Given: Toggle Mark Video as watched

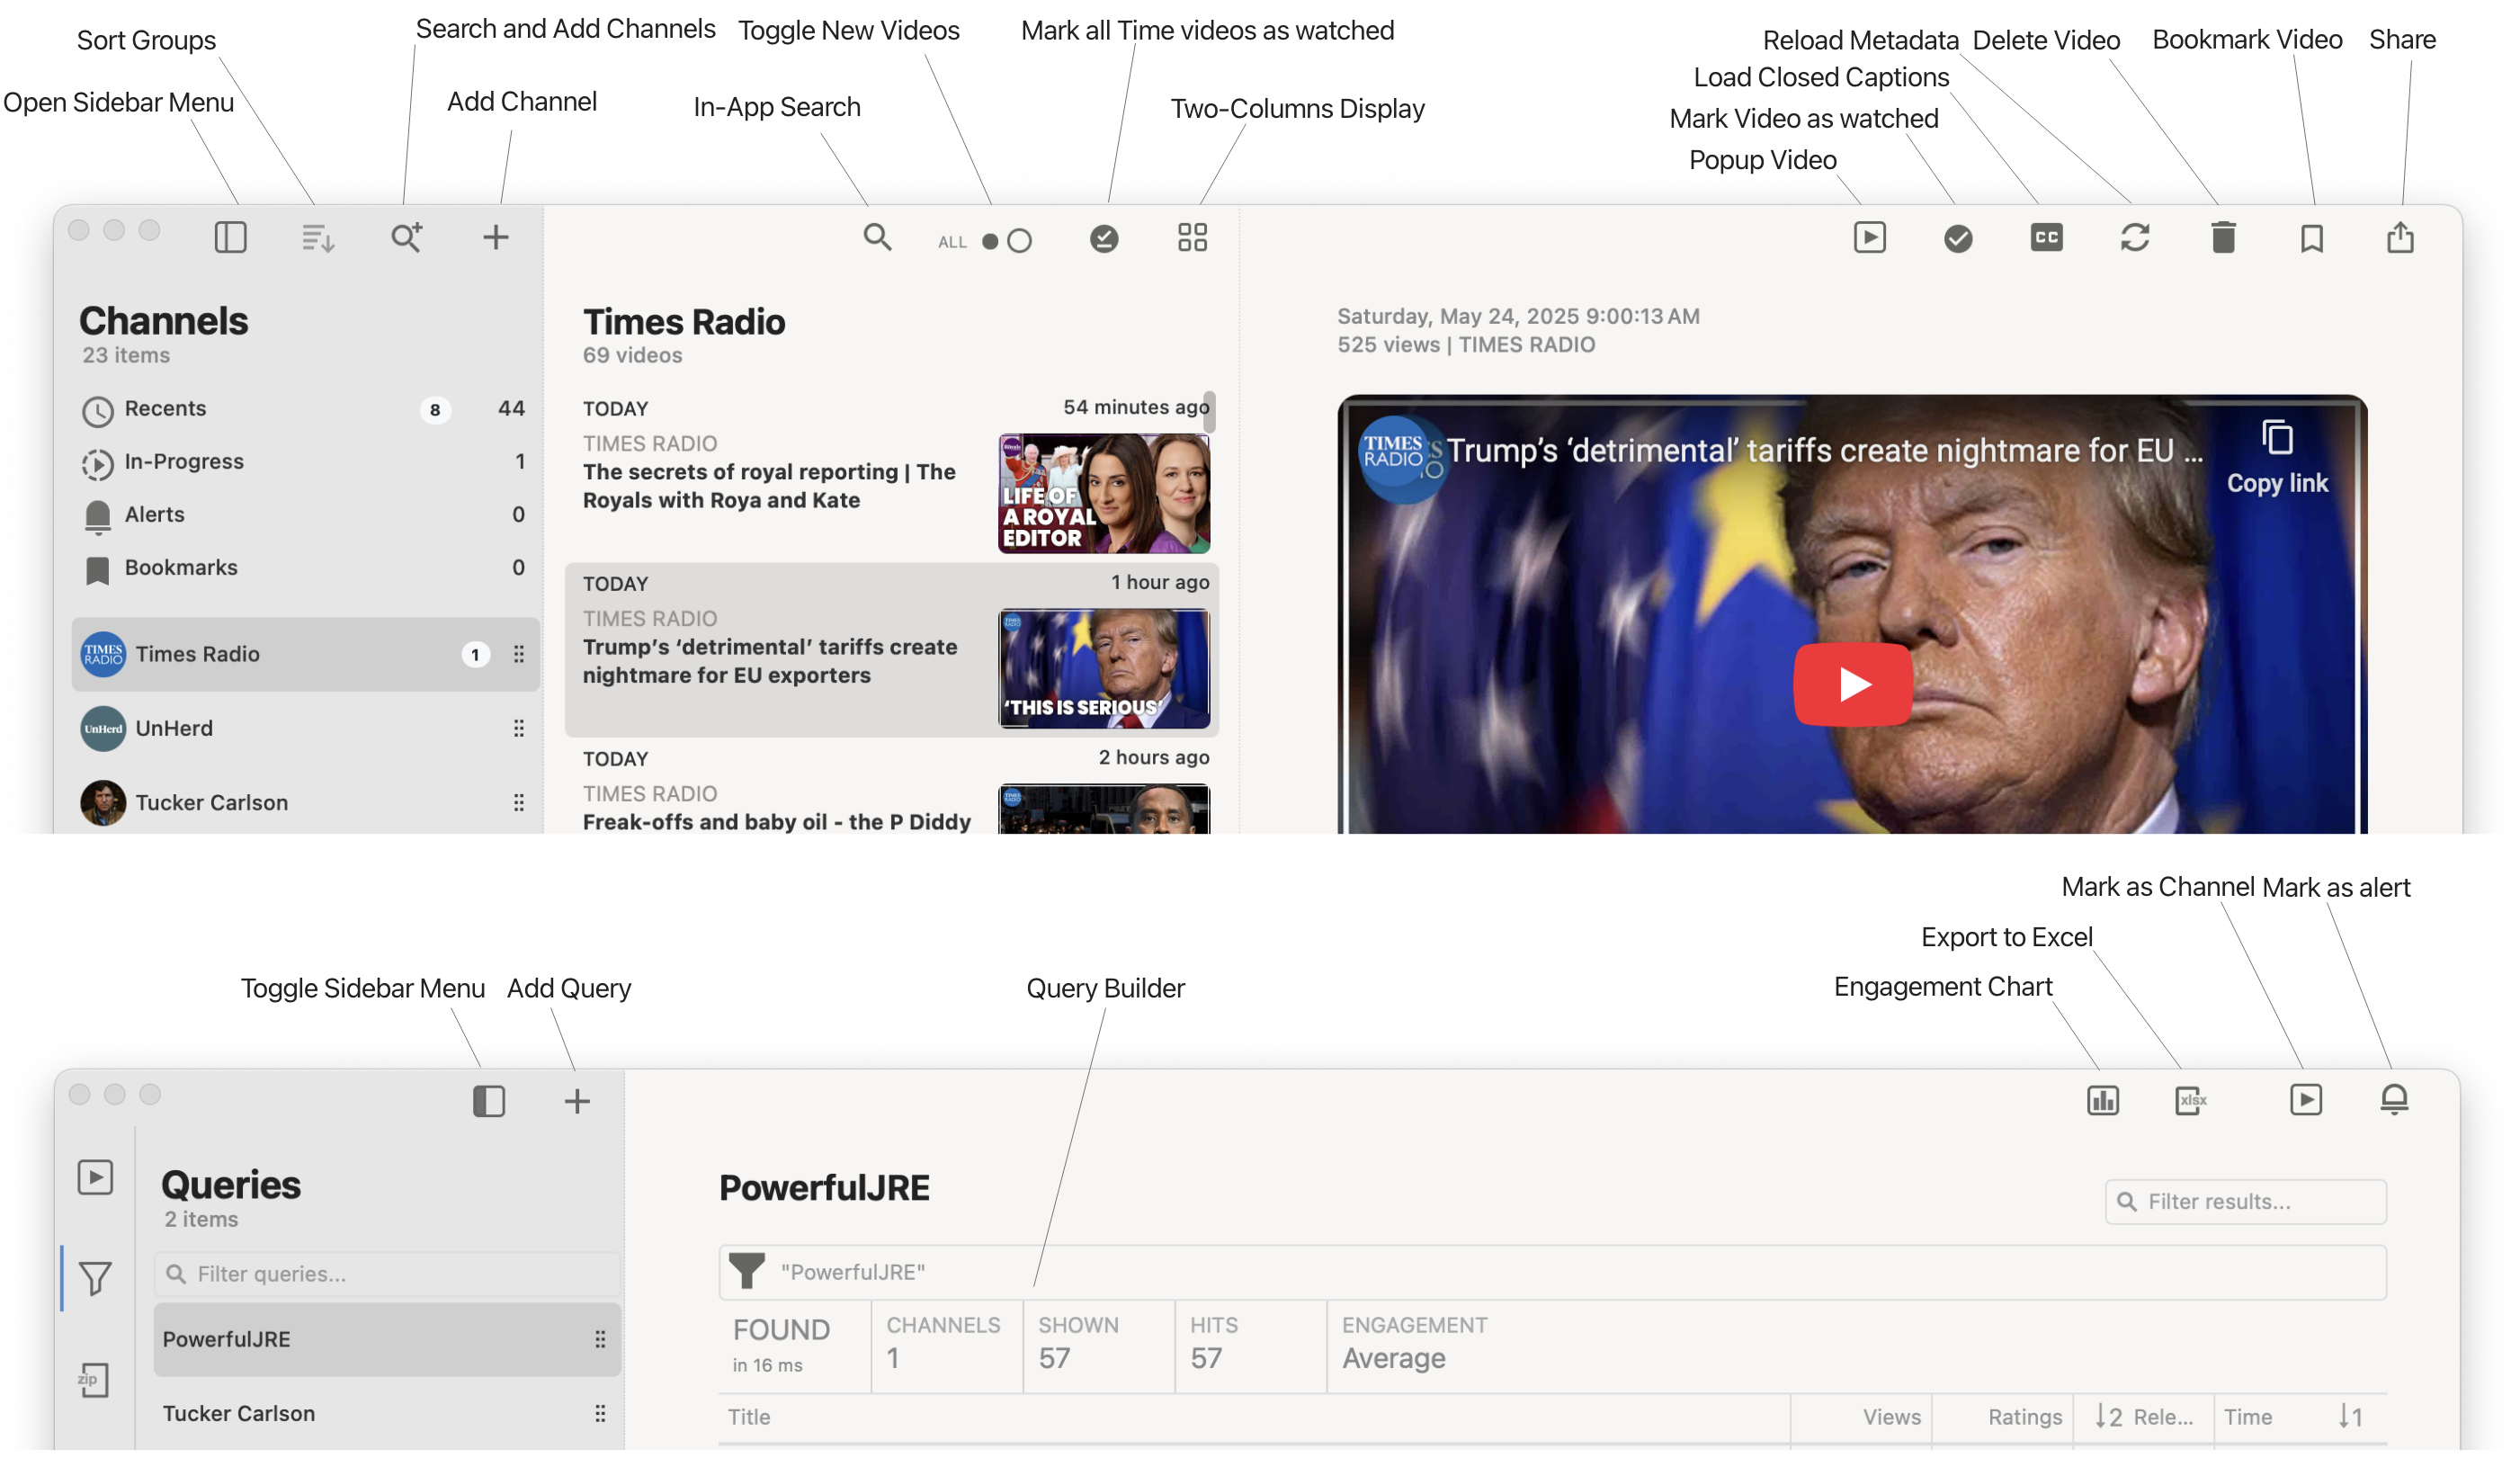Looking at the screenshot, I should click(1958, 238).
